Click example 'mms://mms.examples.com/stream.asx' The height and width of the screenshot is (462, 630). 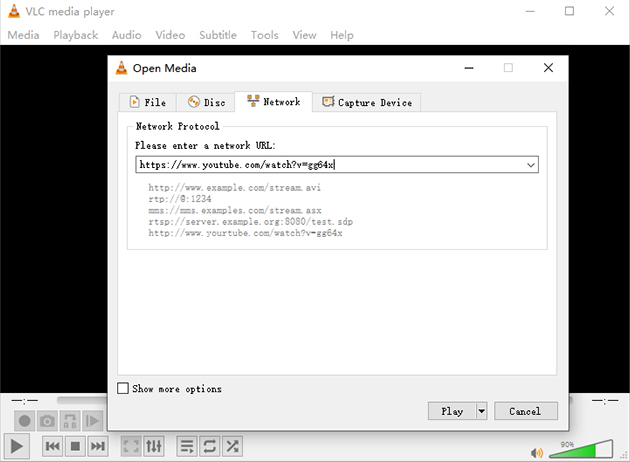coord(235,211)
